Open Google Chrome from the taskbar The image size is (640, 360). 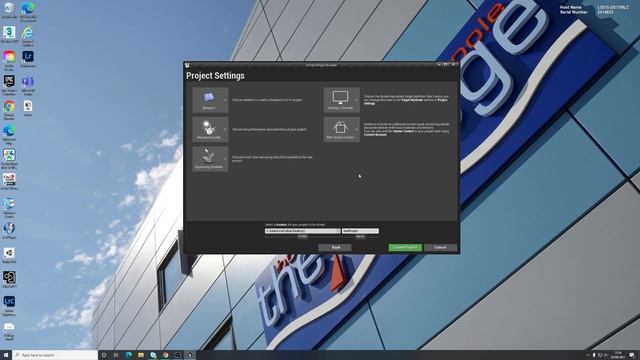(x=165, y=355)
